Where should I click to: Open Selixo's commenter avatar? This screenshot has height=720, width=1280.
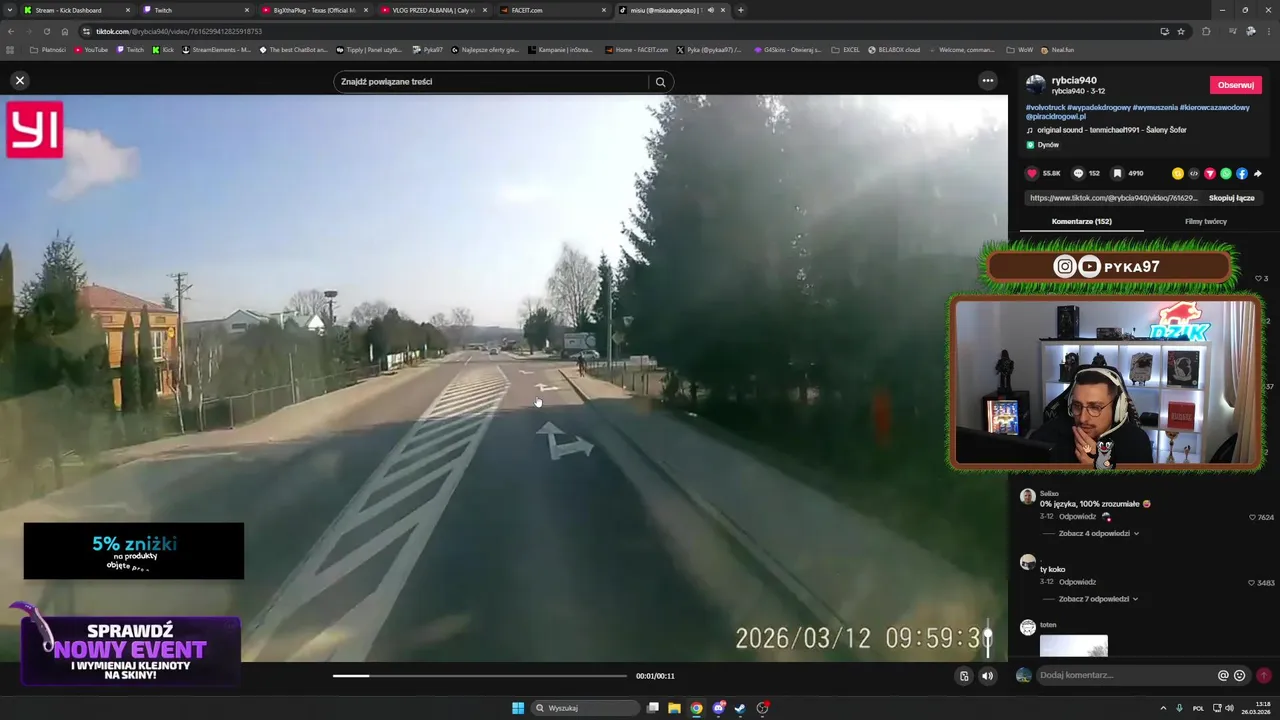1027,496
